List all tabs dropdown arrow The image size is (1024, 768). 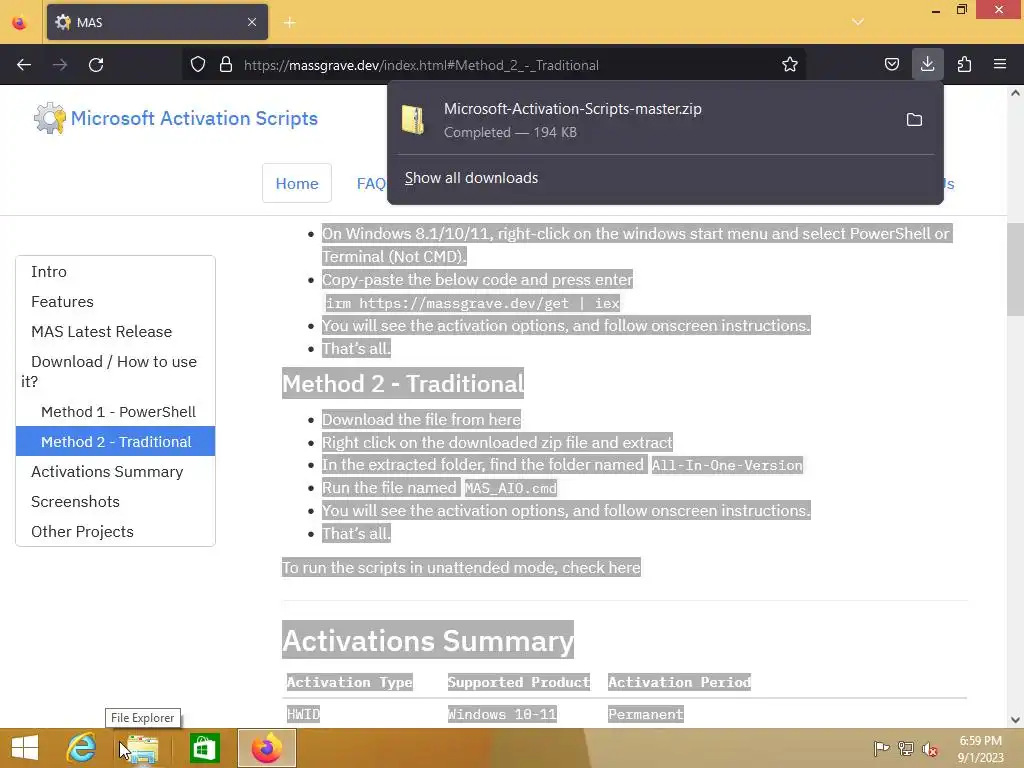(x=857, y=22)
